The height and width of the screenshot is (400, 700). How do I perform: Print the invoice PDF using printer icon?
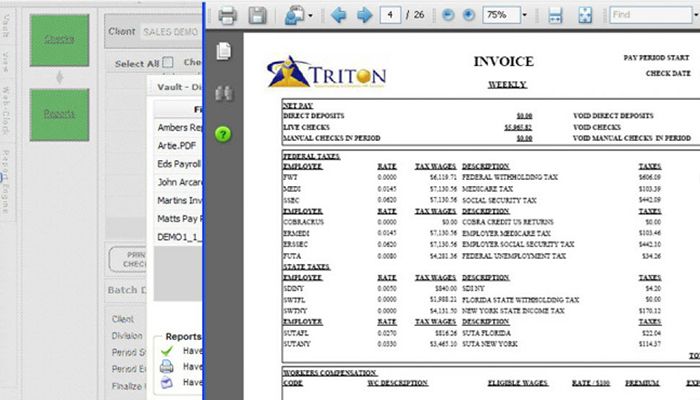coord(228,16)
